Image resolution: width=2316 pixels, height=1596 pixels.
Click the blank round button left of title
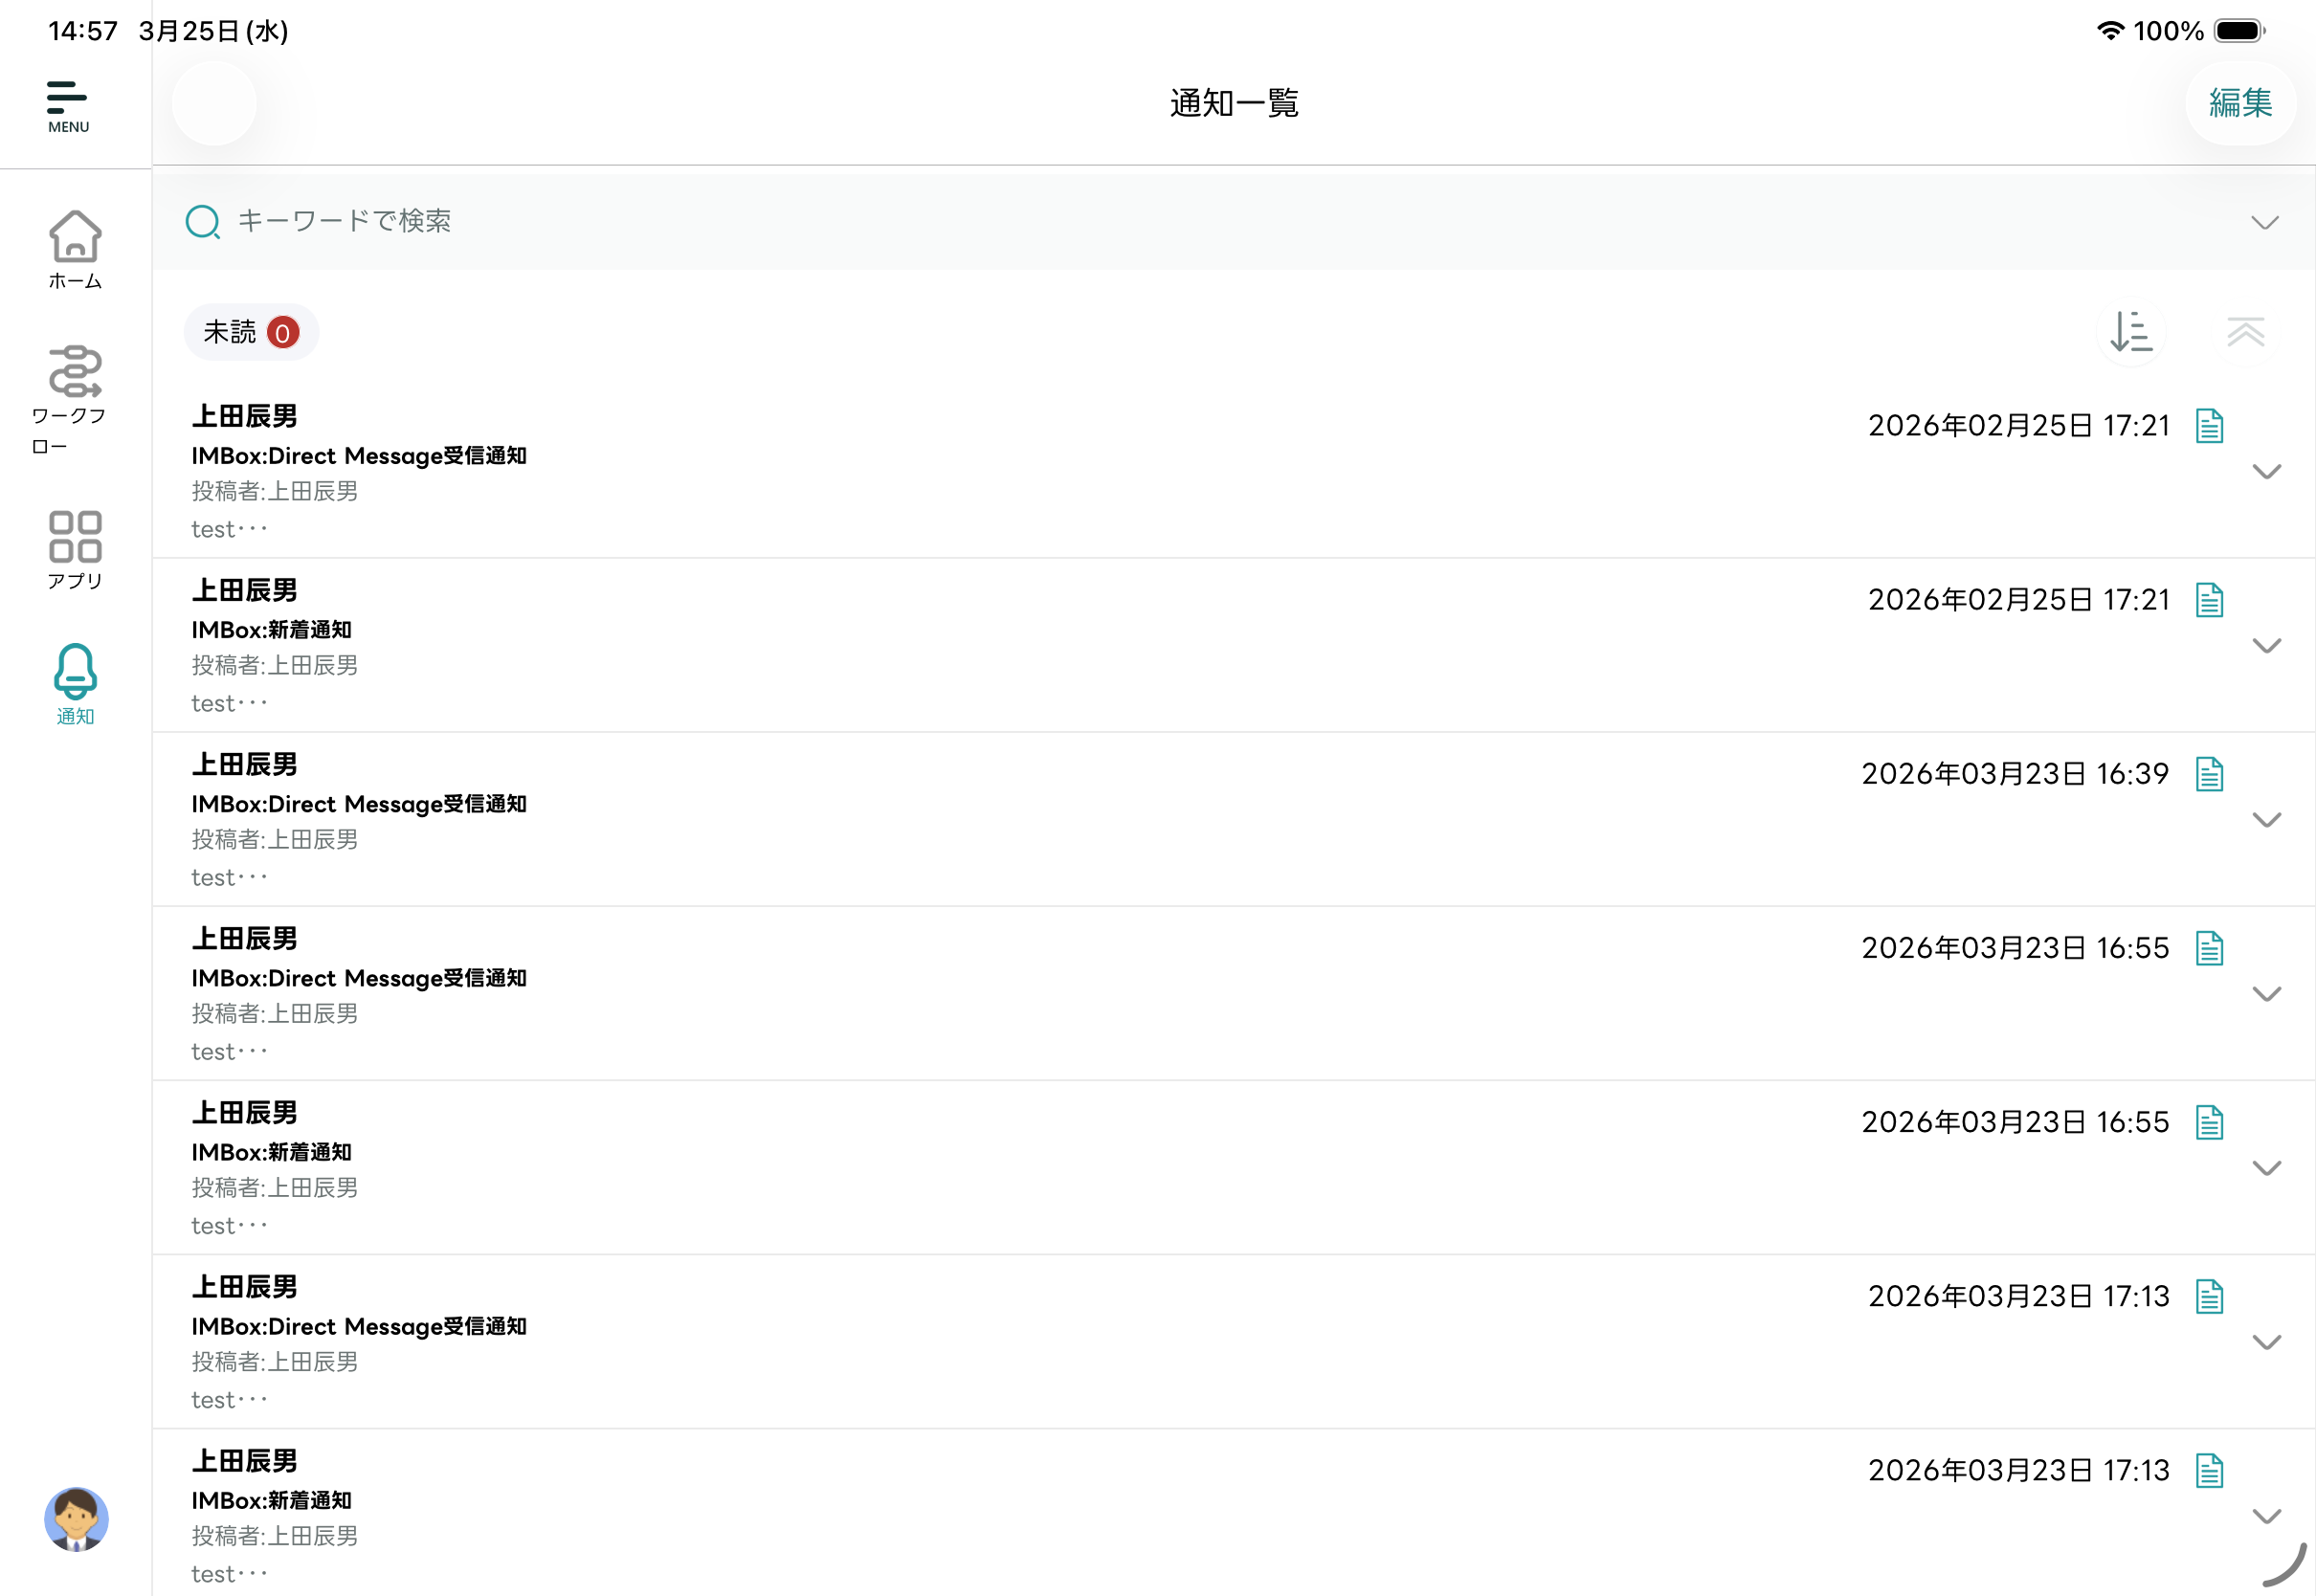click(x=214, y=103)
